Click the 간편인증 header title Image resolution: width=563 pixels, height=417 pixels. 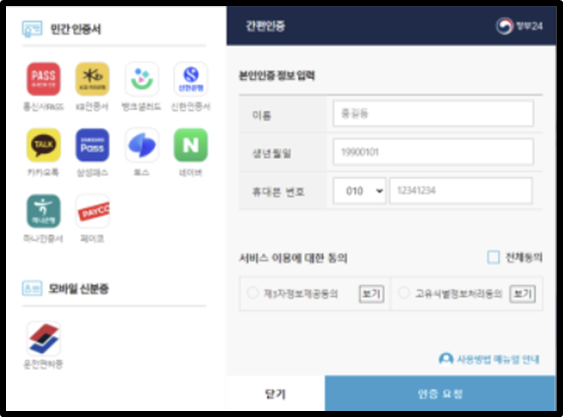click(265, 26)
